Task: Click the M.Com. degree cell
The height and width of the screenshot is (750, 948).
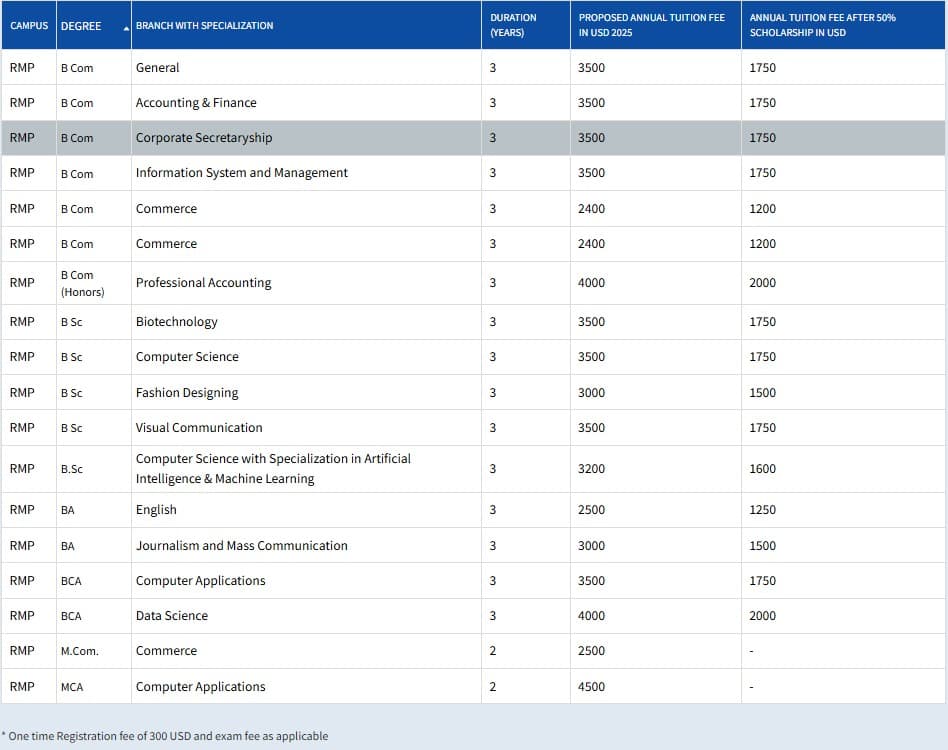Action: 80,651
